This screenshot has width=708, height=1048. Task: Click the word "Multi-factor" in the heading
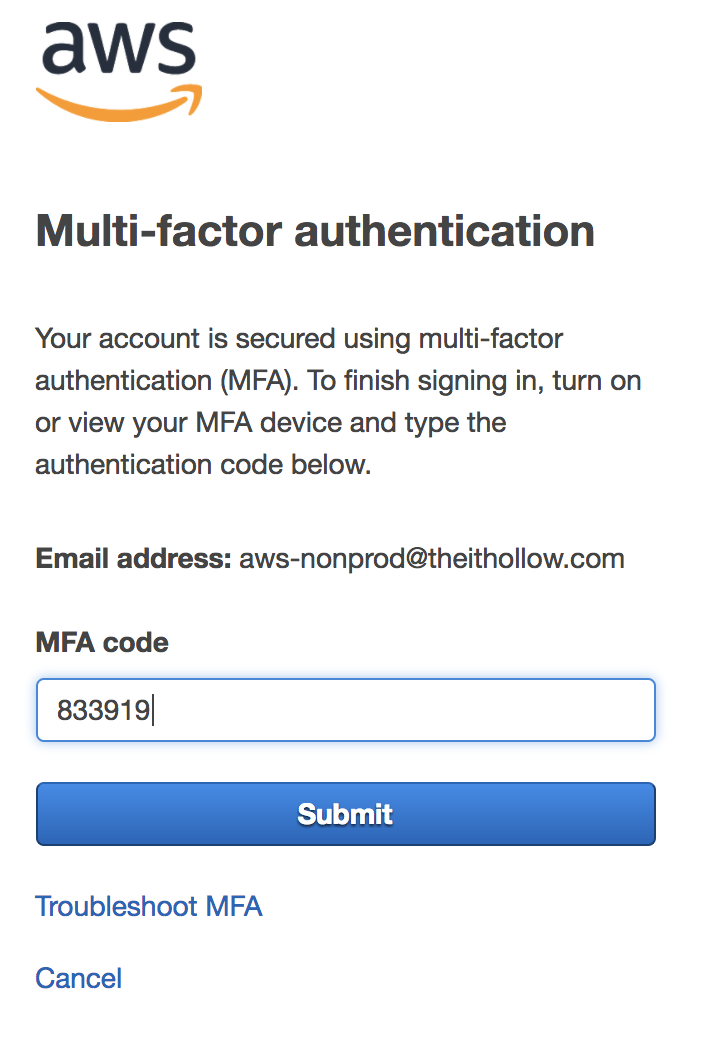click(x=158, y=230)
